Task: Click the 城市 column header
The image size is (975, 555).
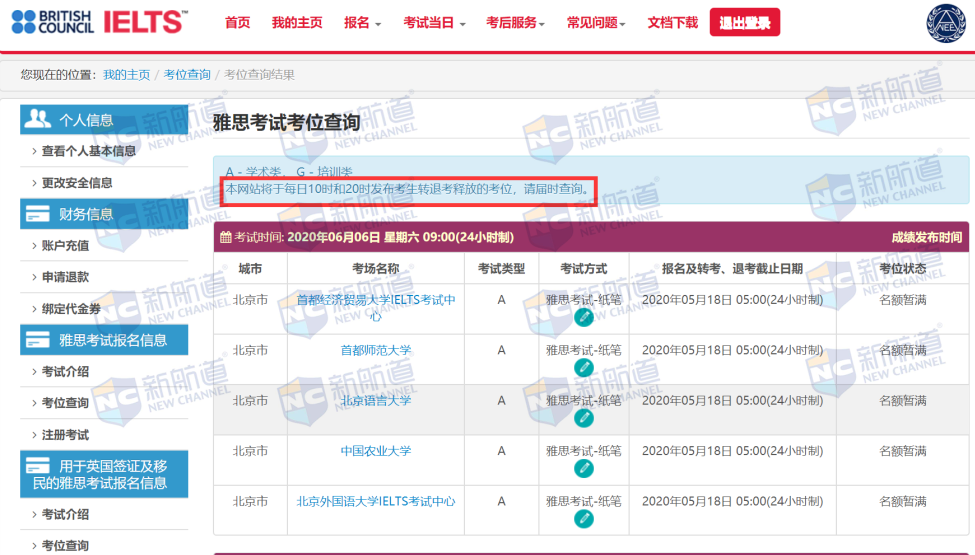Action: tap(250, 268)
